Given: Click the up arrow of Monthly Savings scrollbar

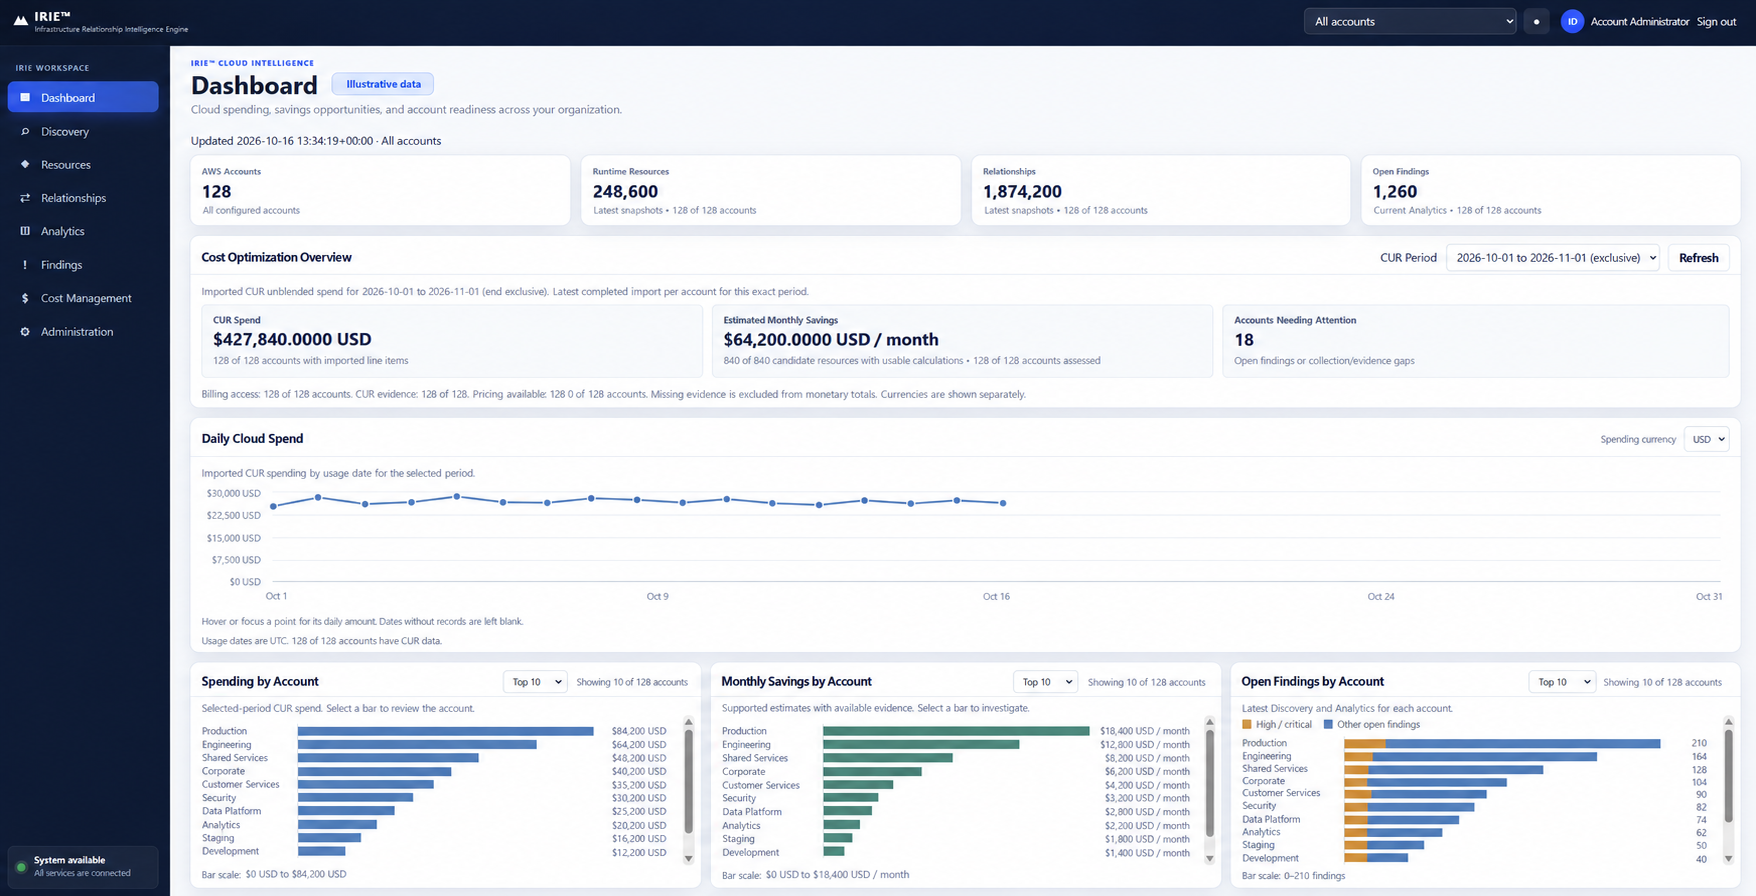Looking at the screenshot, I should tap(1209, 722).
